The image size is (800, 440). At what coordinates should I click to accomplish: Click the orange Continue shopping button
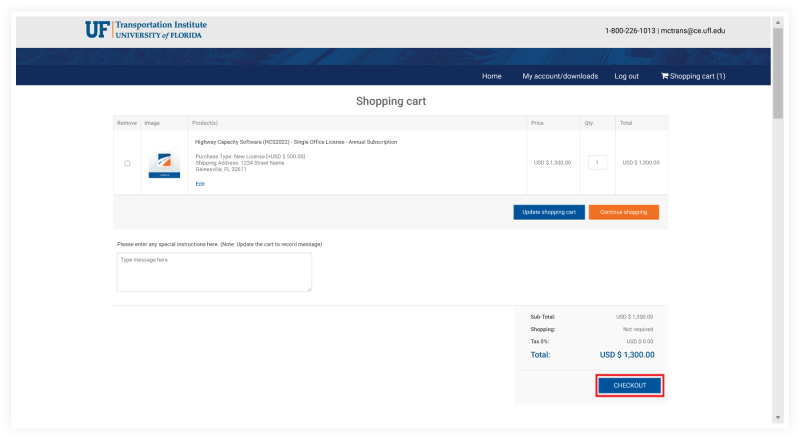click(x=623, y=212)
